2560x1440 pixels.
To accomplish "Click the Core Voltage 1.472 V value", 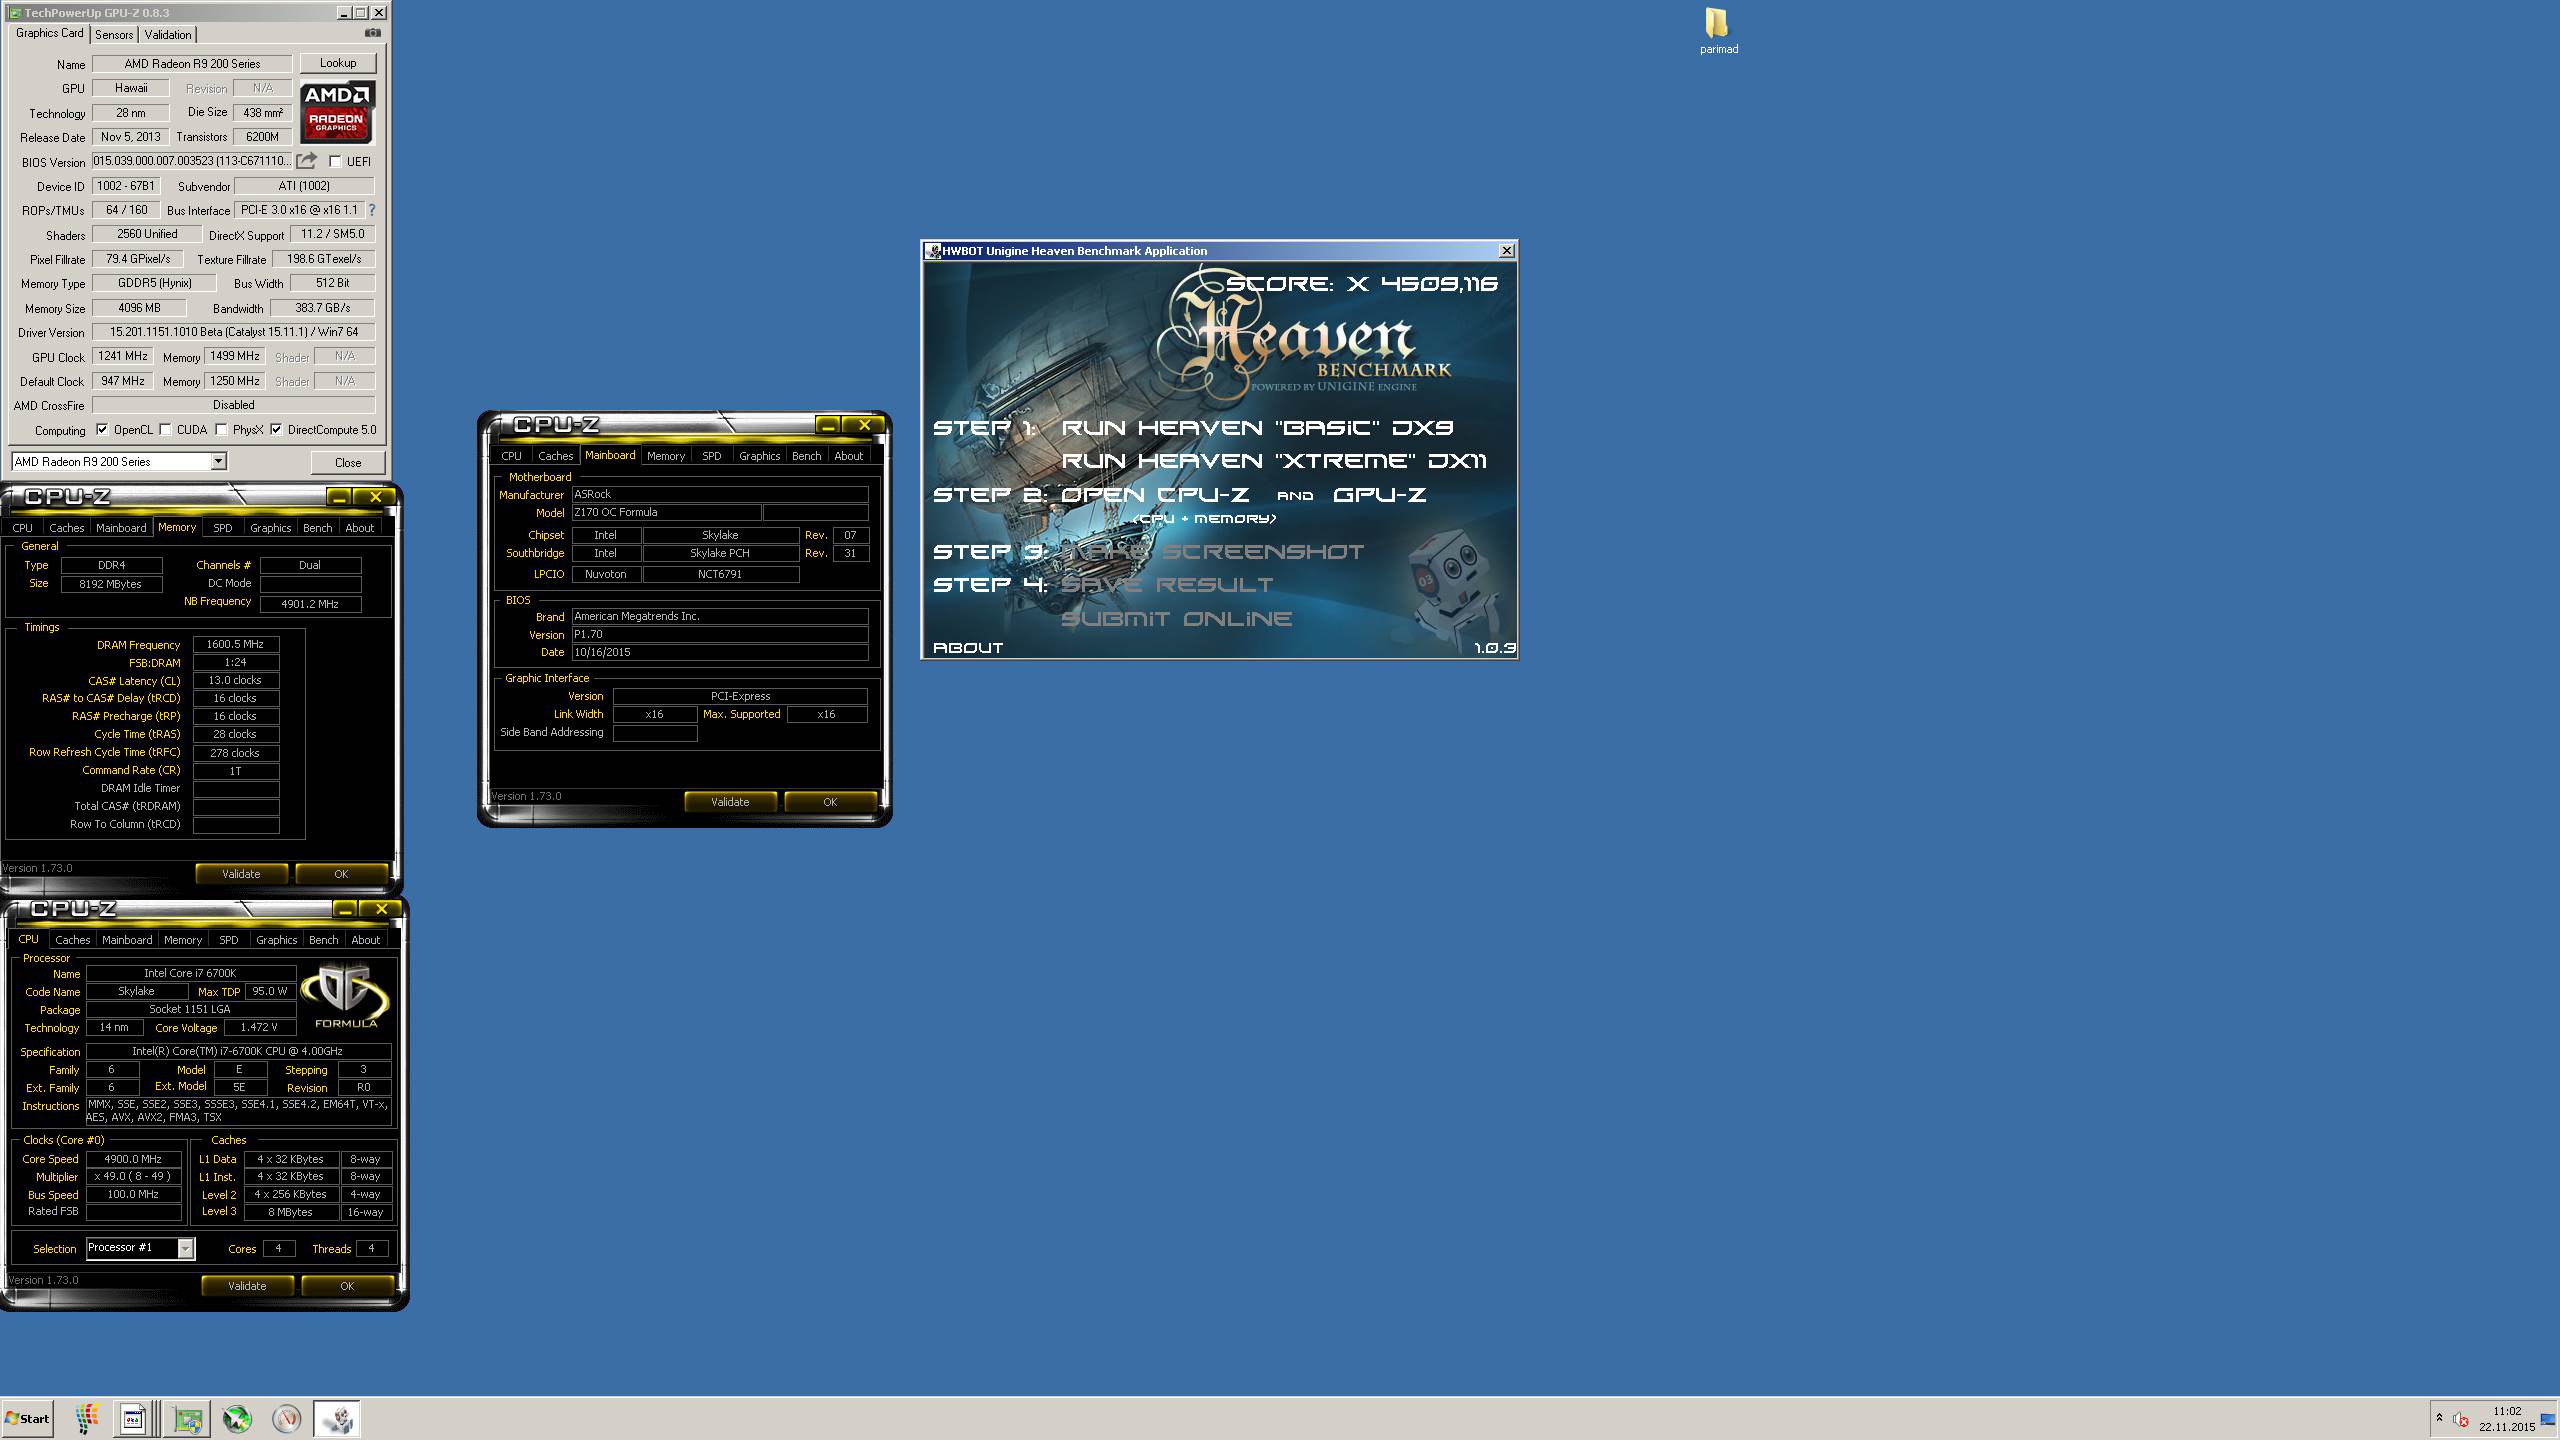I will click(x=259, y=1028).
